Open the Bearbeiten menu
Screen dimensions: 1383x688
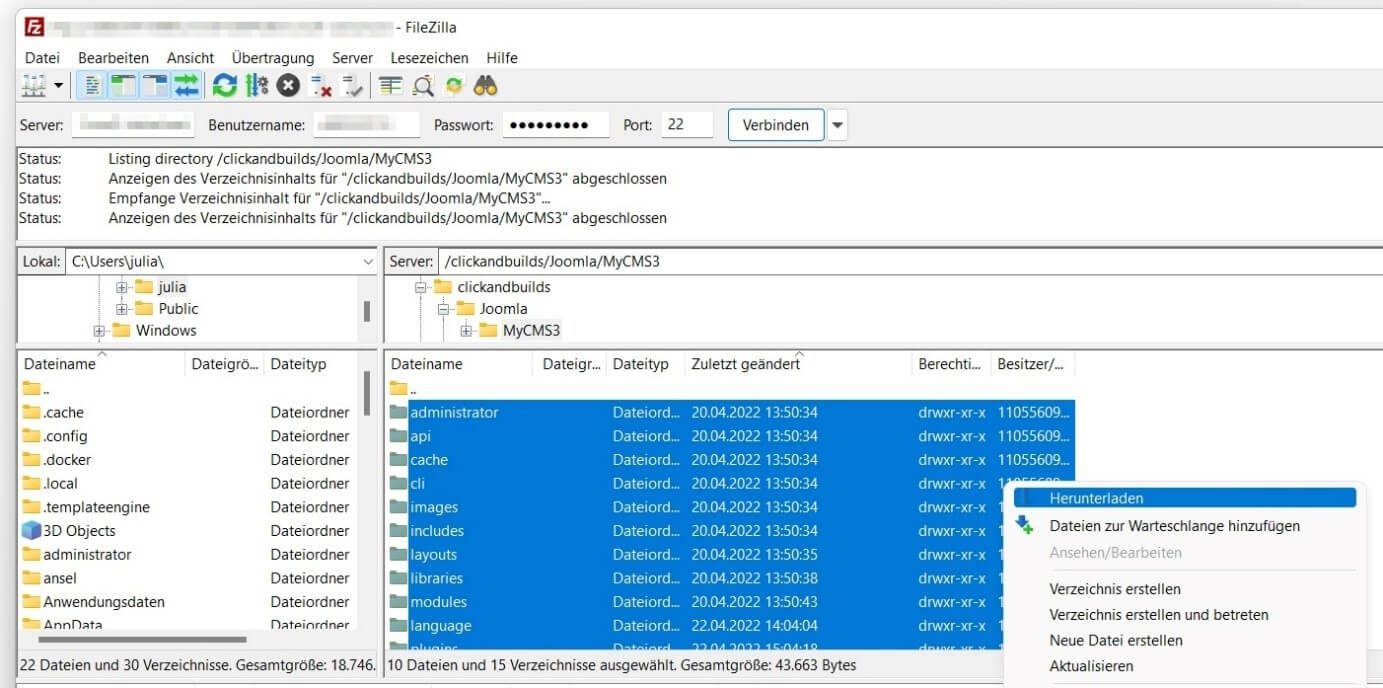point(113,58)
